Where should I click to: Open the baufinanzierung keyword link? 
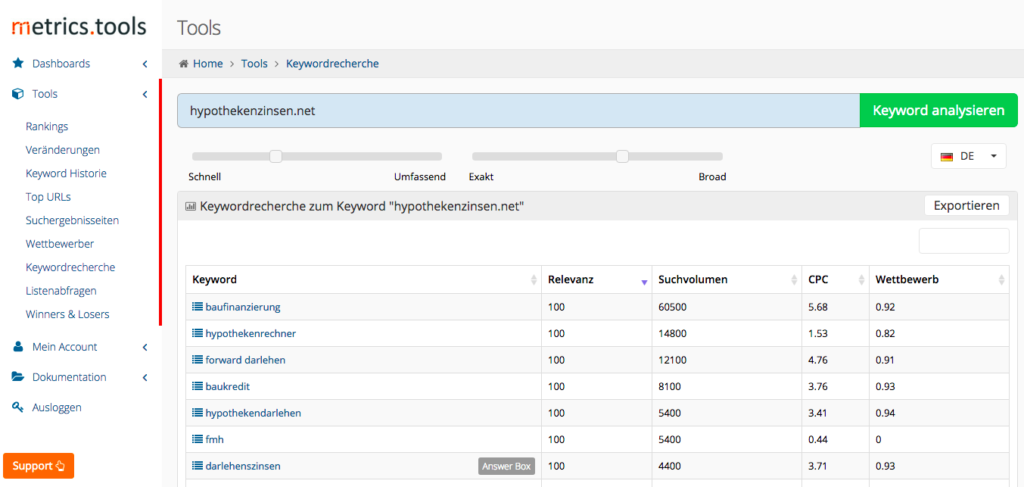243,306
